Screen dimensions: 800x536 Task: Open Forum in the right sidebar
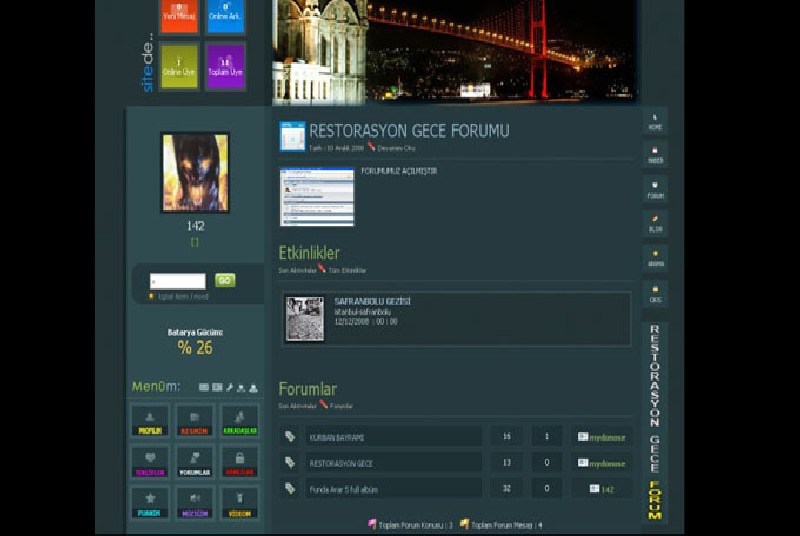click(x=655, y=190)
